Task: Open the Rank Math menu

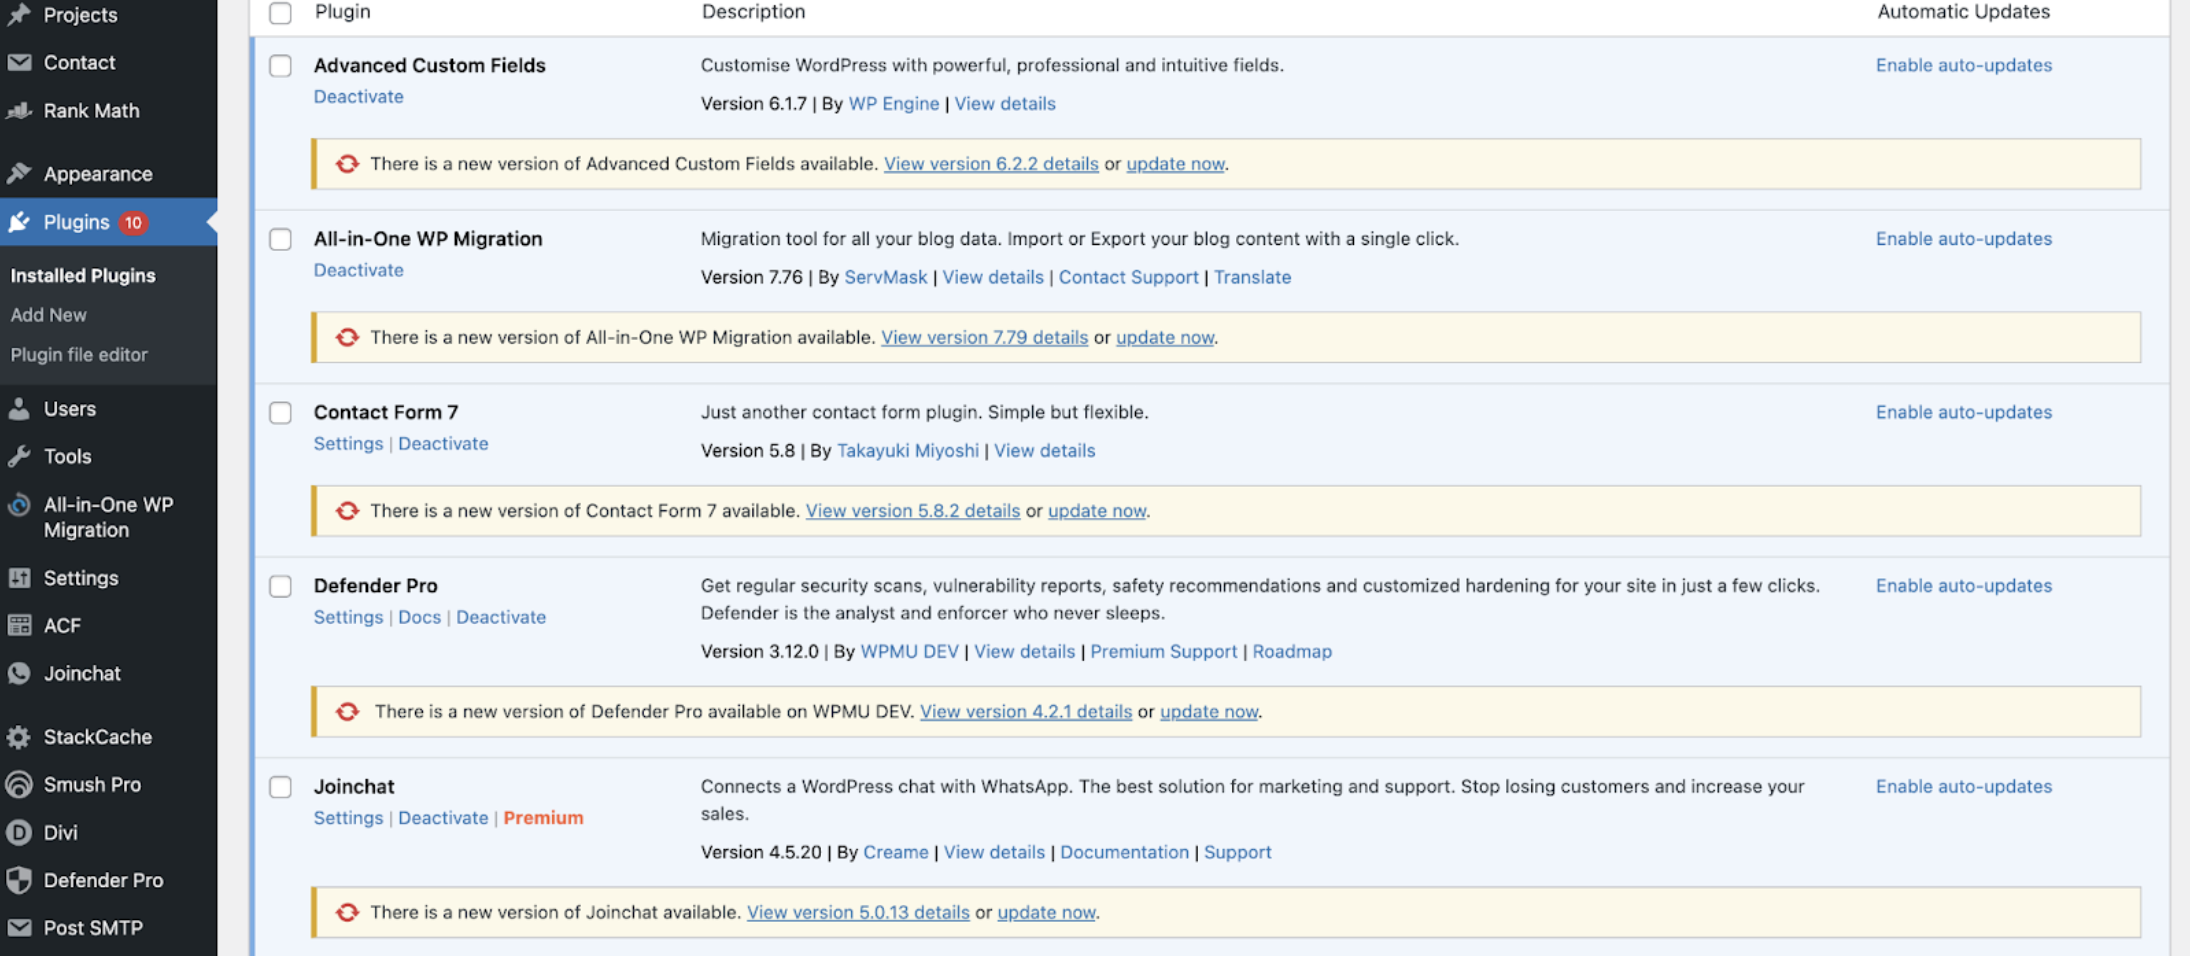Action: (x=91, y=110)
